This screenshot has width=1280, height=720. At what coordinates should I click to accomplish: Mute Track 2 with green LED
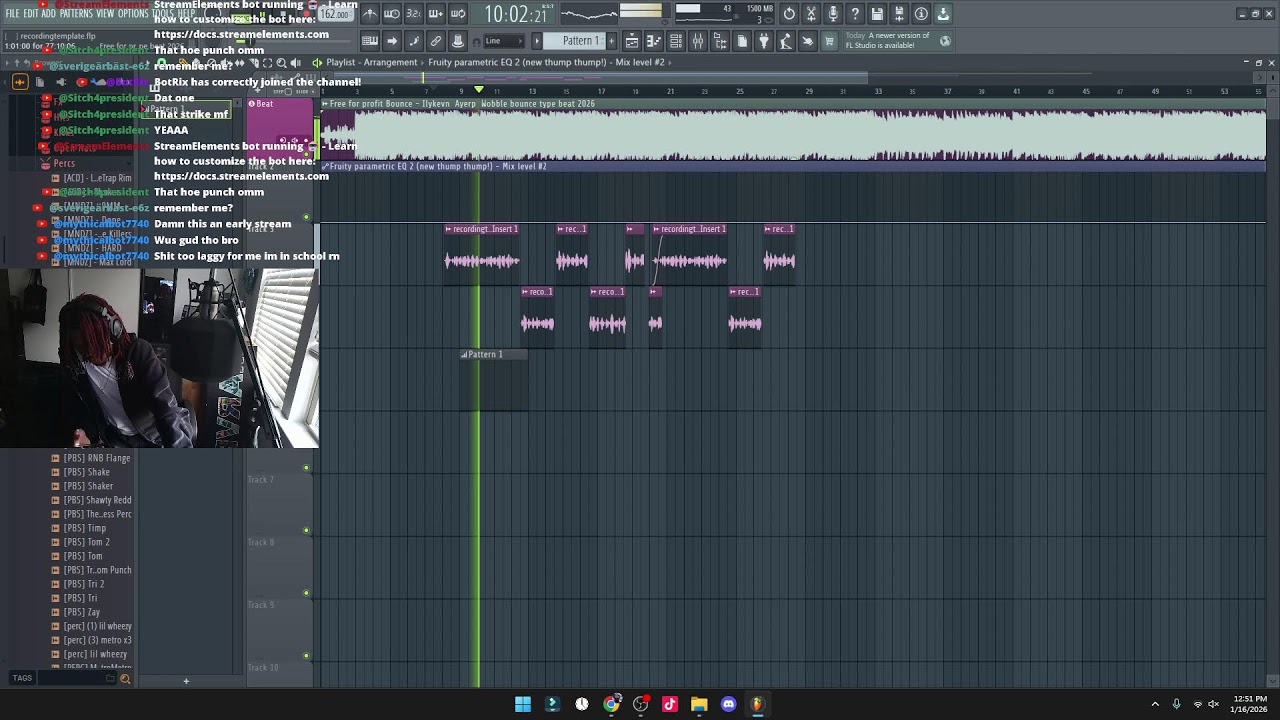306,217
